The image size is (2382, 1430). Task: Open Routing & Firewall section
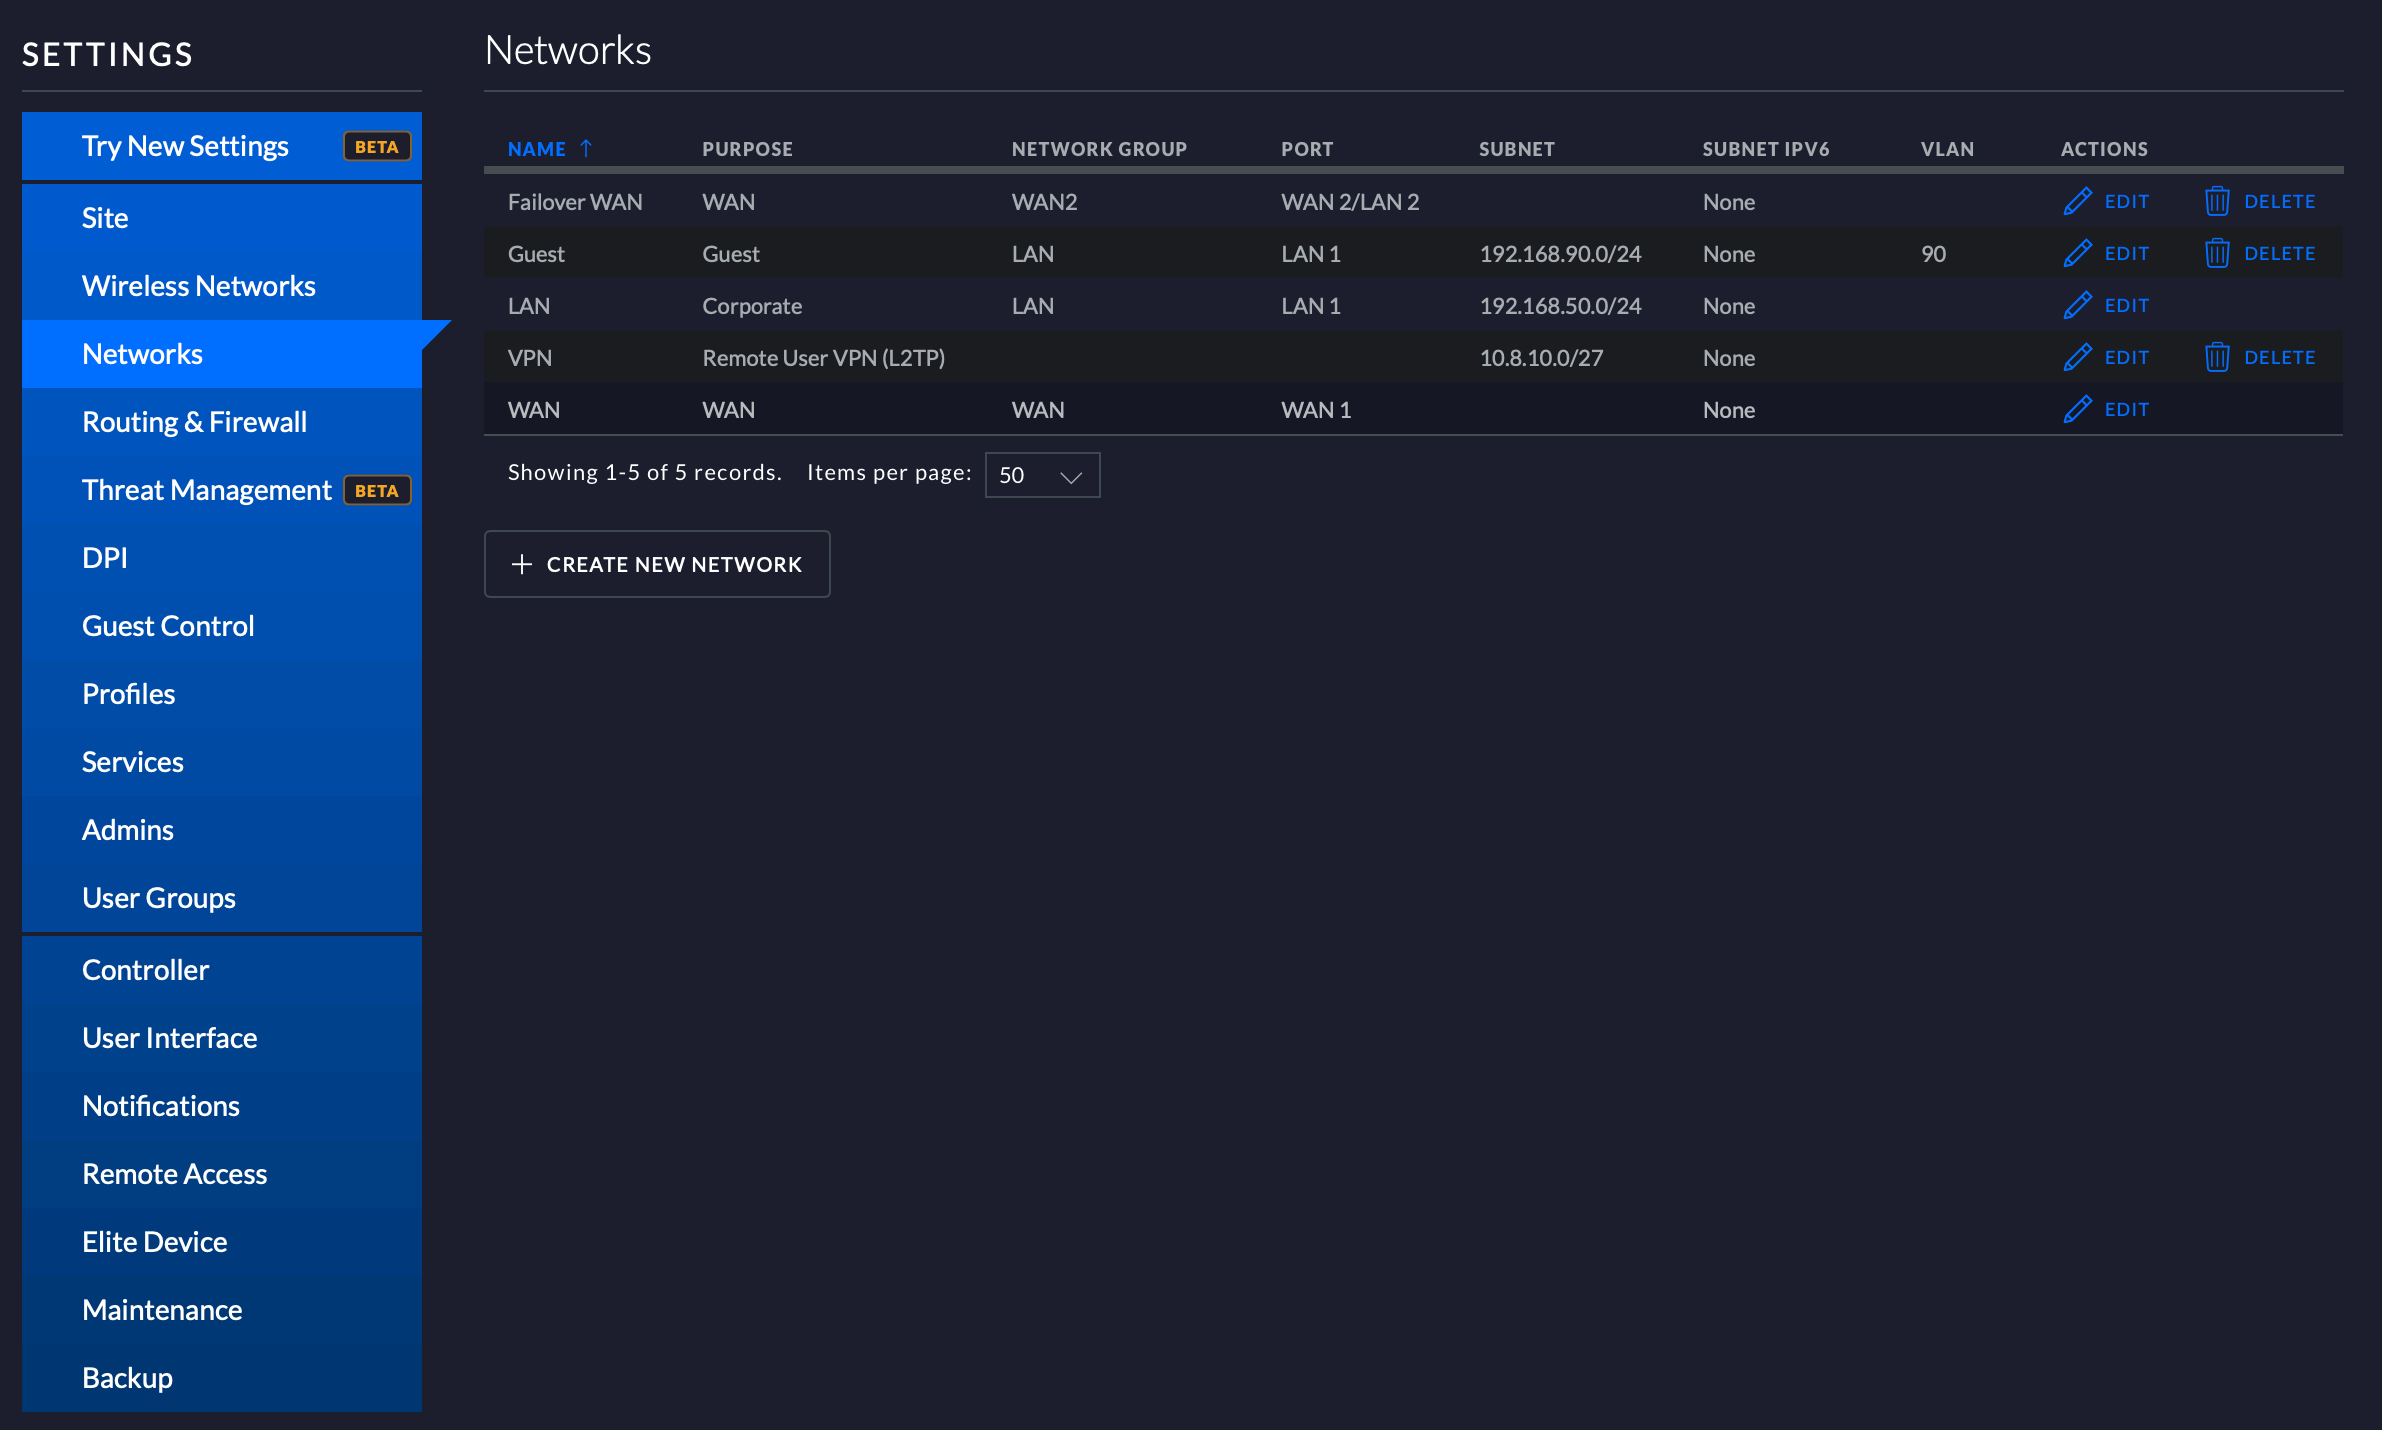pyautogui.click(x=194, y=422)
